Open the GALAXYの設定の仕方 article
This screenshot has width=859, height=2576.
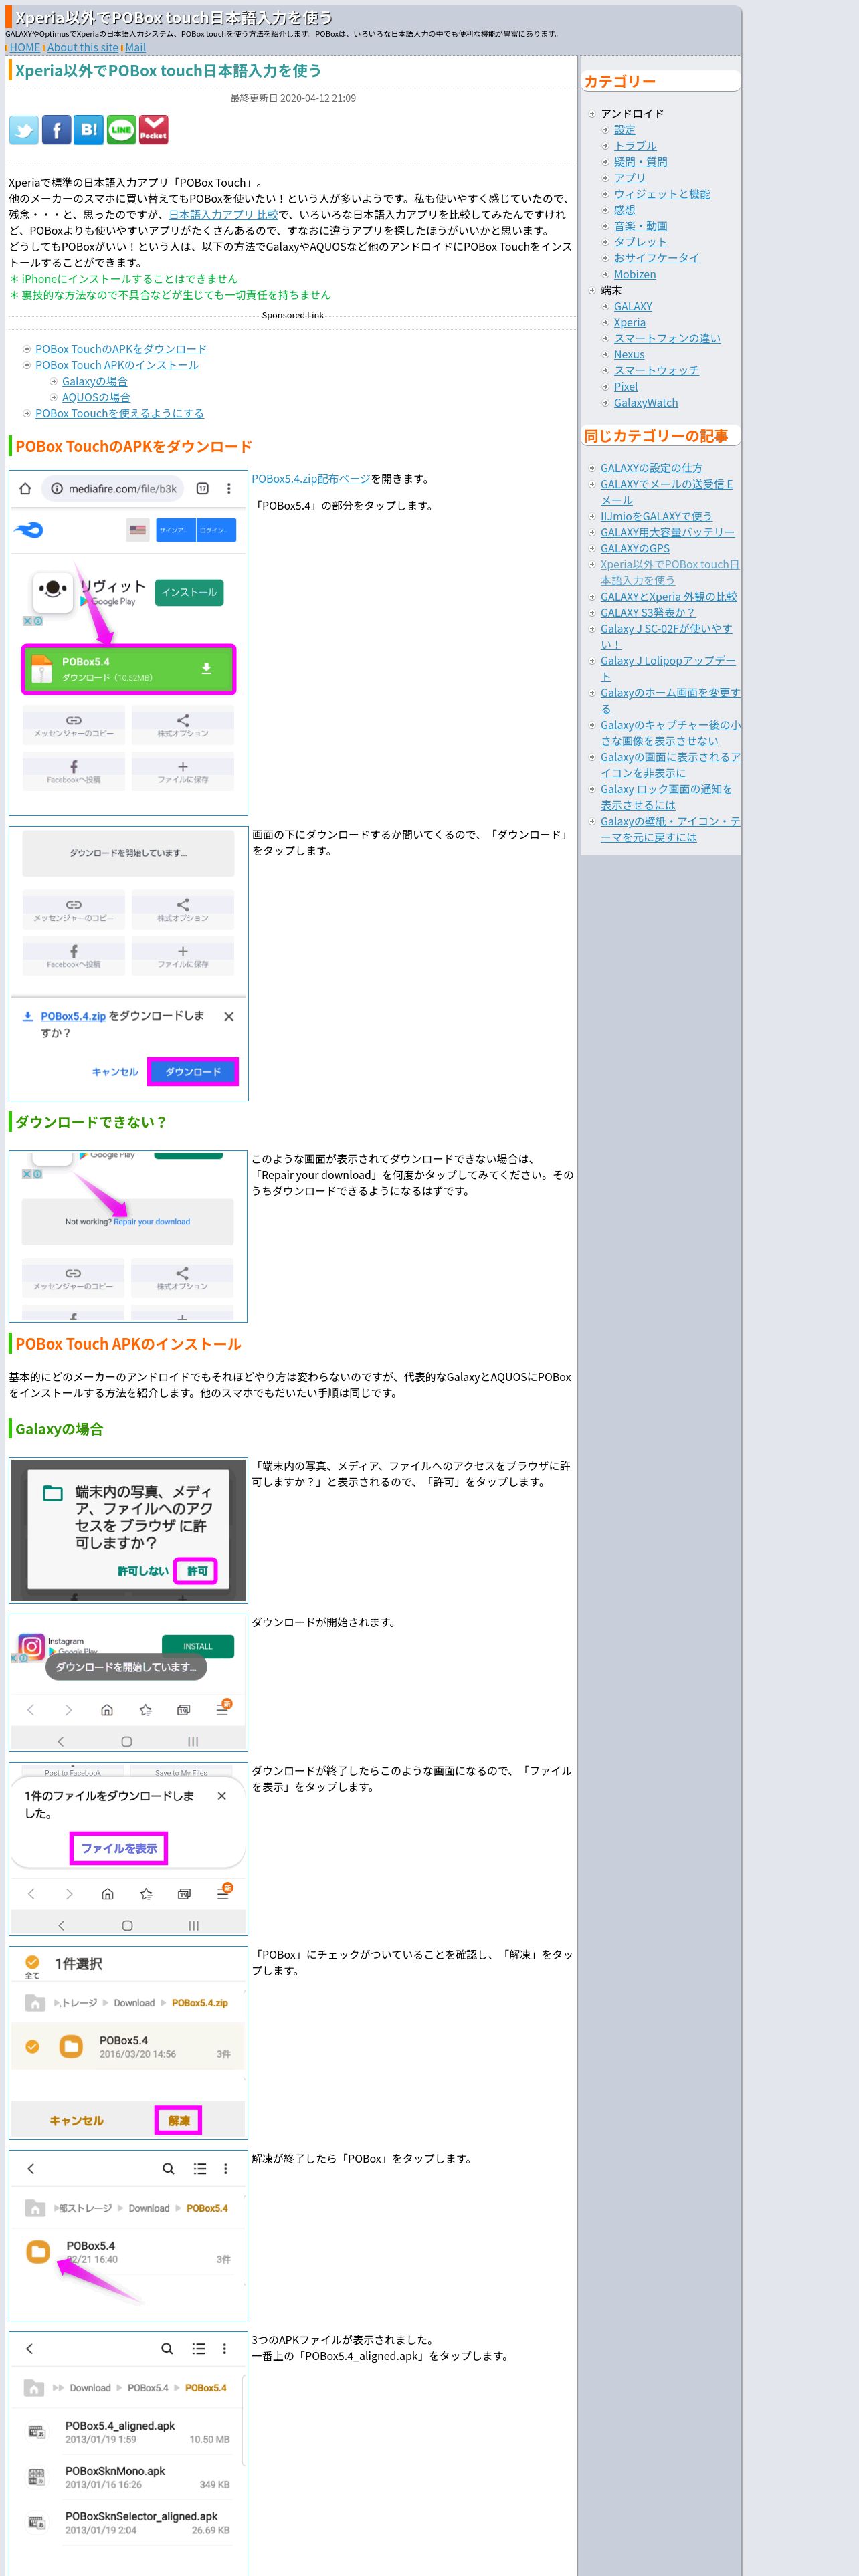[651, 468]
